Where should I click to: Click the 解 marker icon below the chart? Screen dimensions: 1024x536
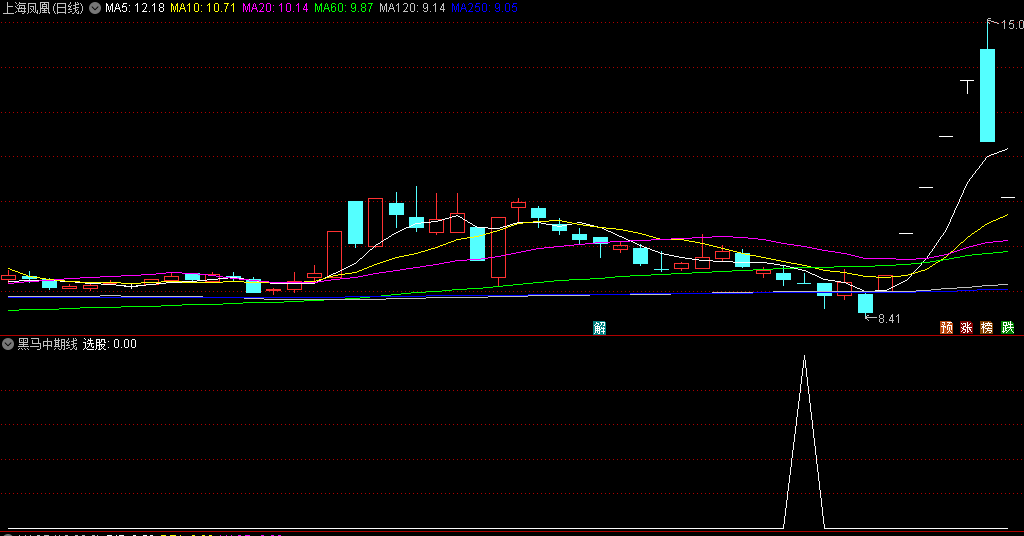click(x=600, y=328)
